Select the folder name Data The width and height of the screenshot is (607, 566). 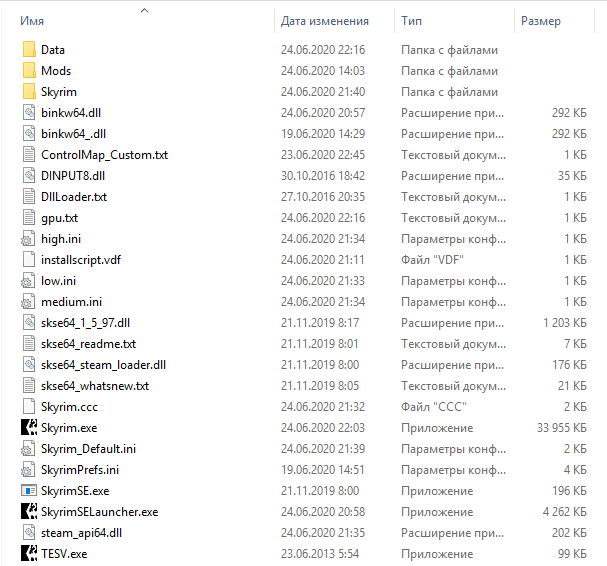click(53, 50)
